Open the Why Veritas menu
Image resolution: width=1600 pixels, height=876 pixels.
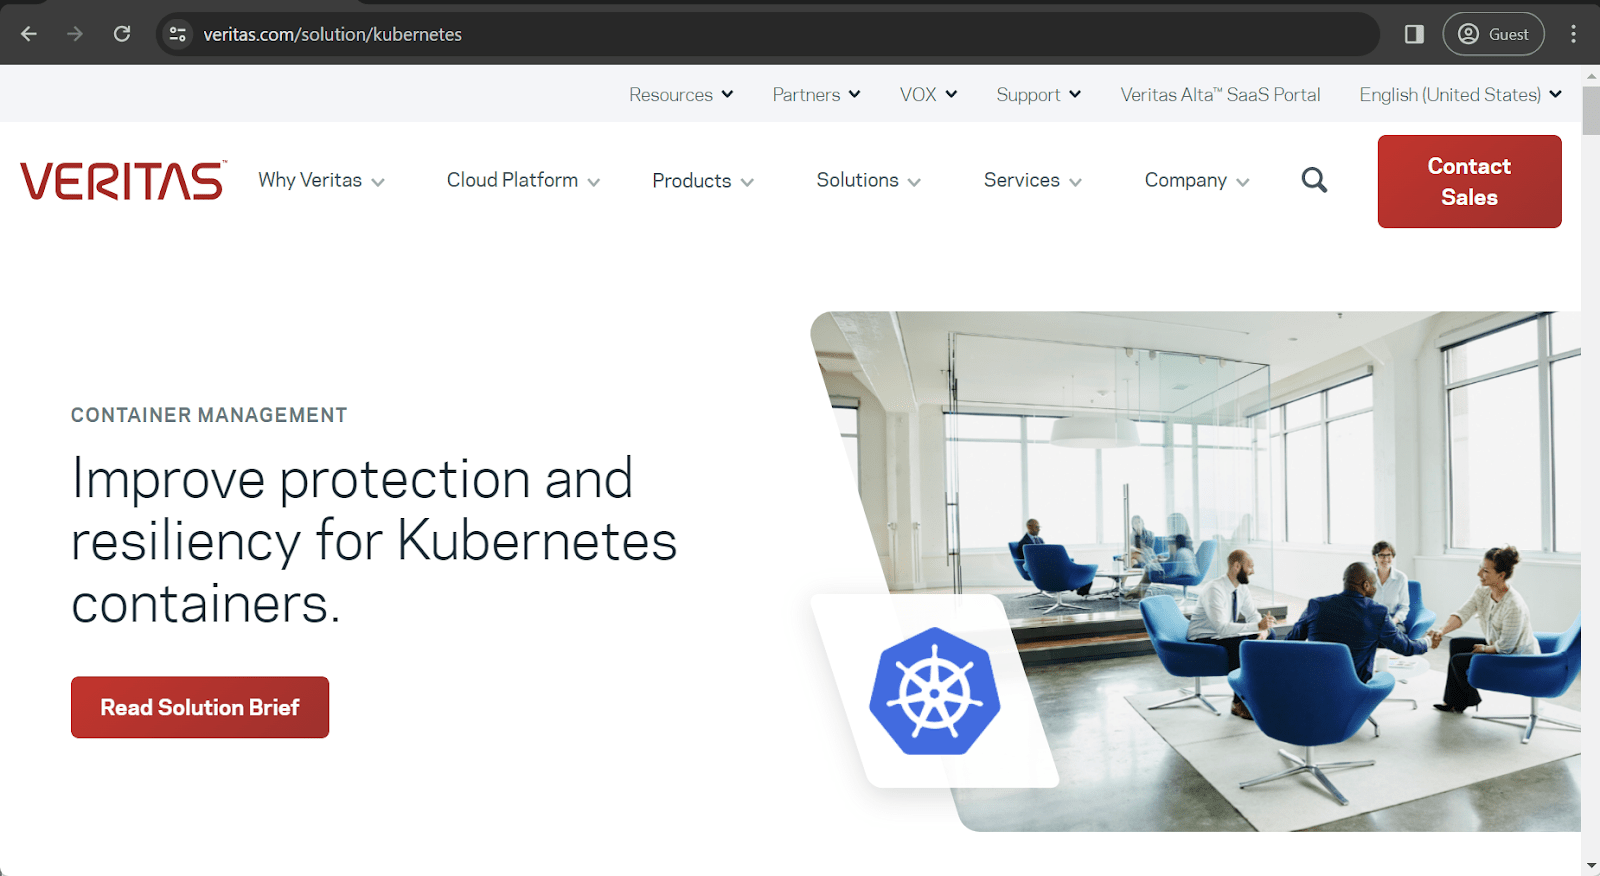321,180
